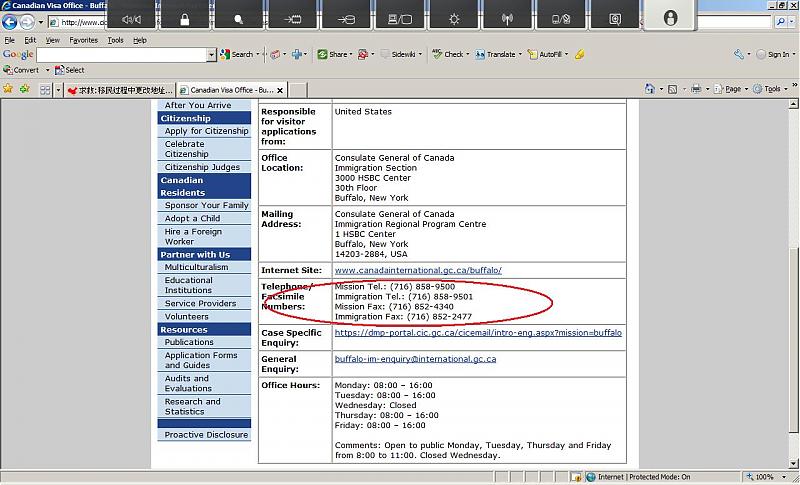Click the browser Back arrow button
800x485 pixels.
click(x=9, y=22)
